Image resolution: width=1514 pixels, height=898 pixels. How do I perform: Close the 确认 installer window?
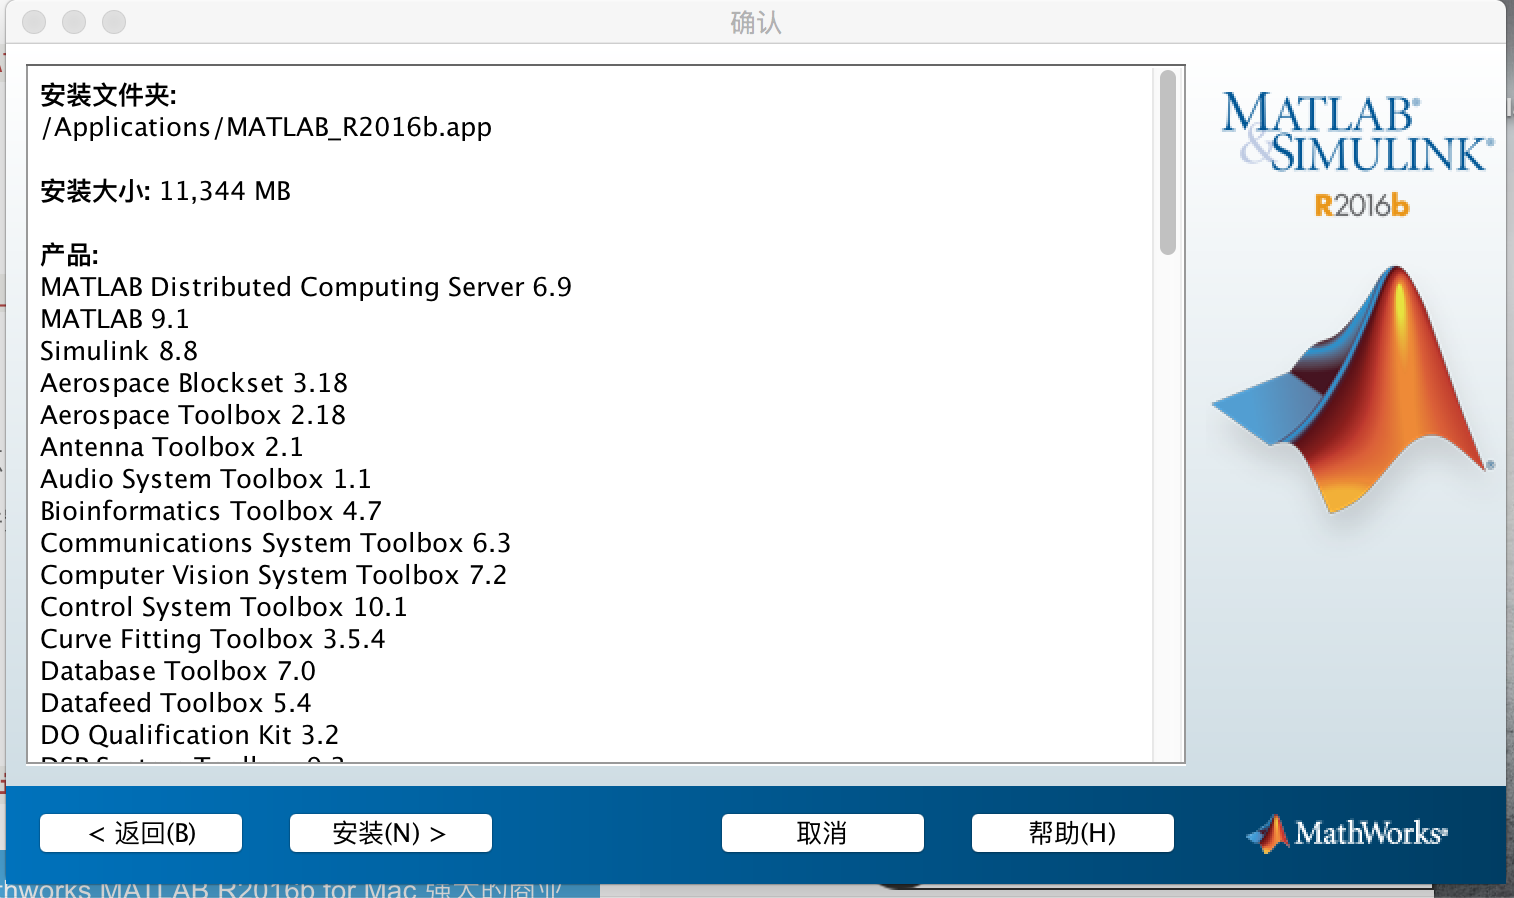coord(34,22)
